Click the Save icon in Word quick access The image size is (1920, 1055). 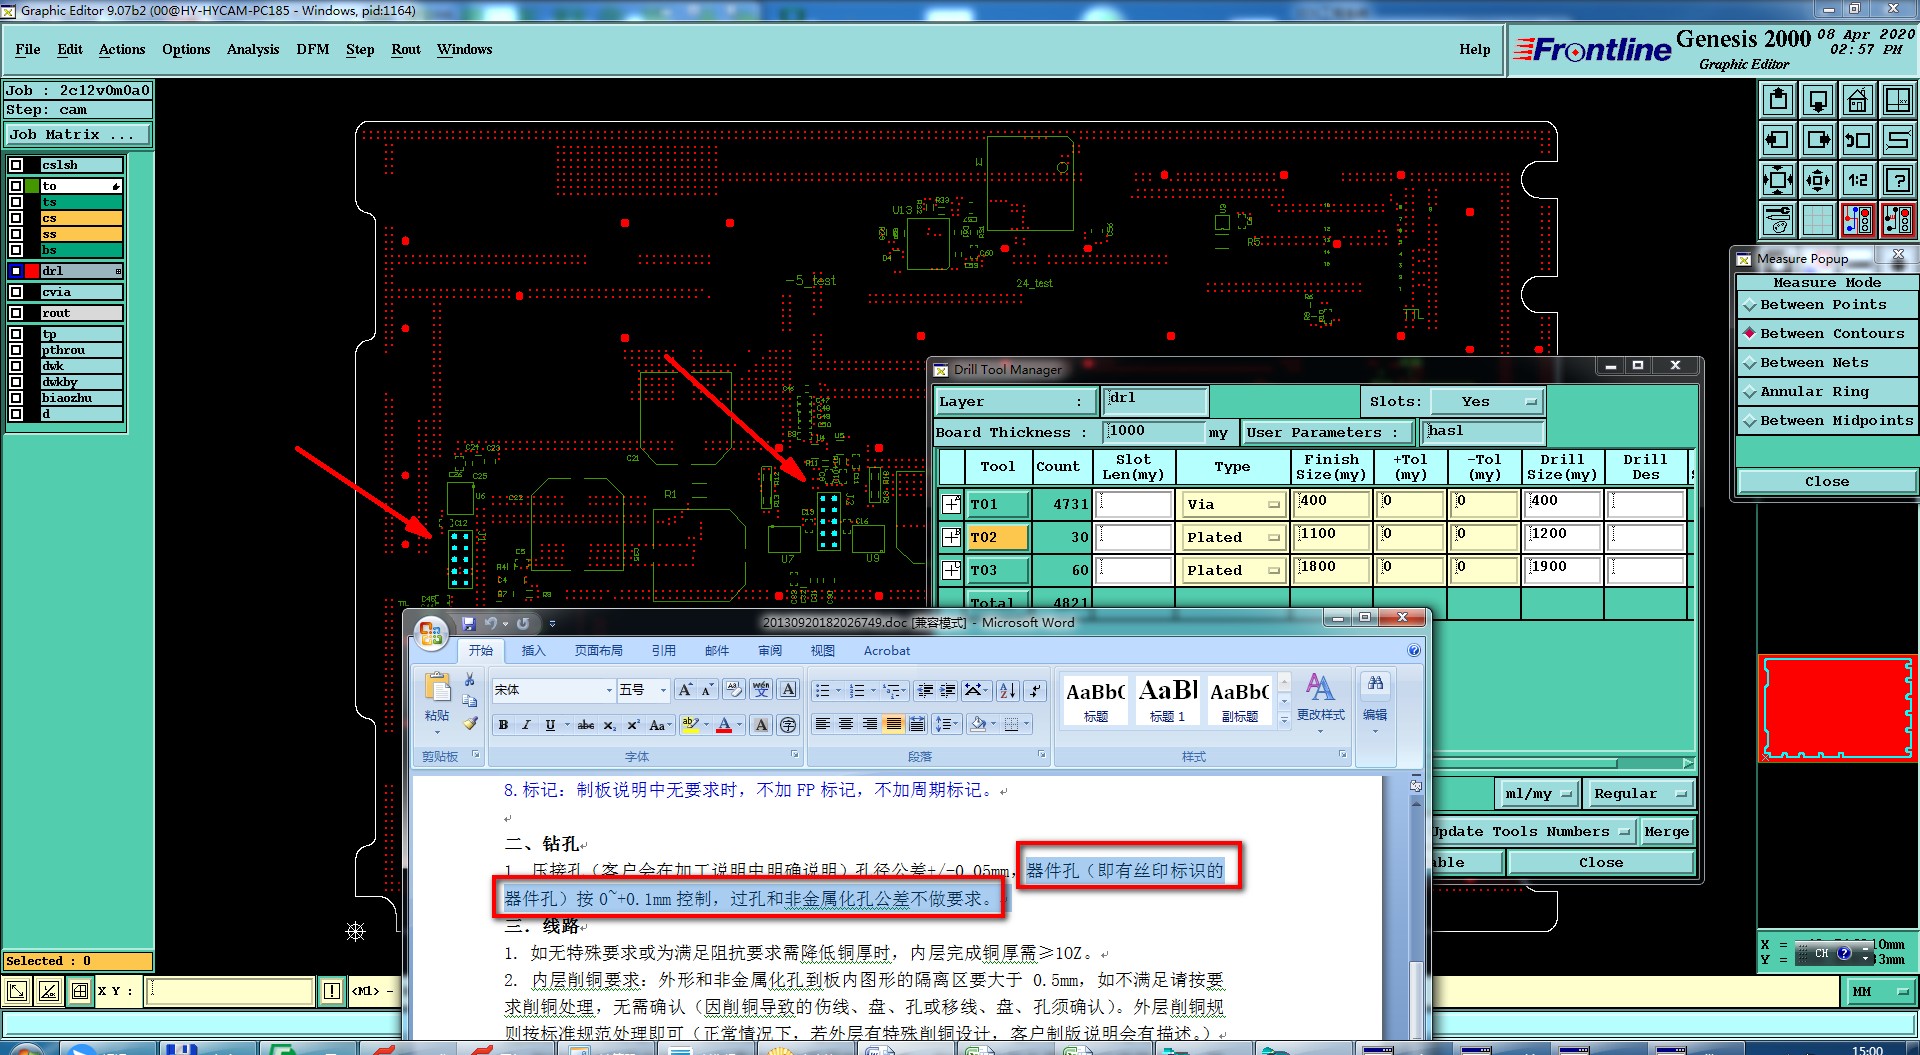coord(469,623)
